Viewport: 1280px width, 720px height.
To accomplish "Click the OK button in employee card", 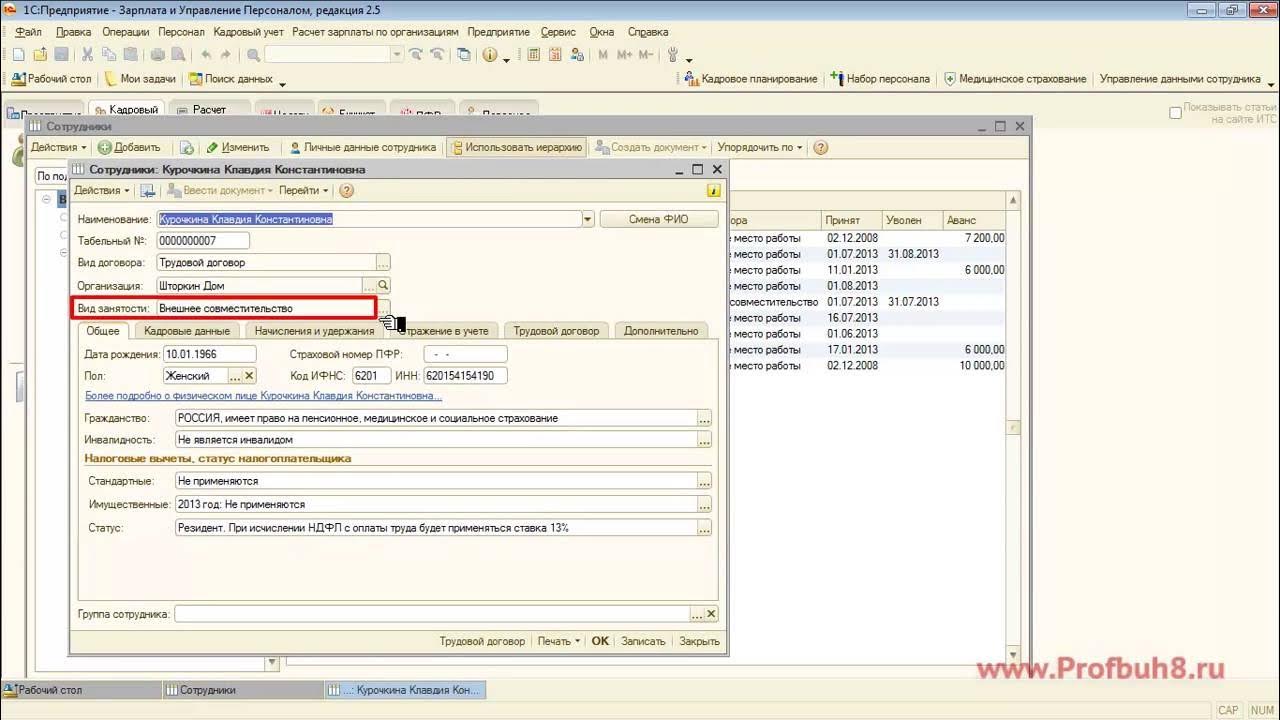I will point(600,641).
